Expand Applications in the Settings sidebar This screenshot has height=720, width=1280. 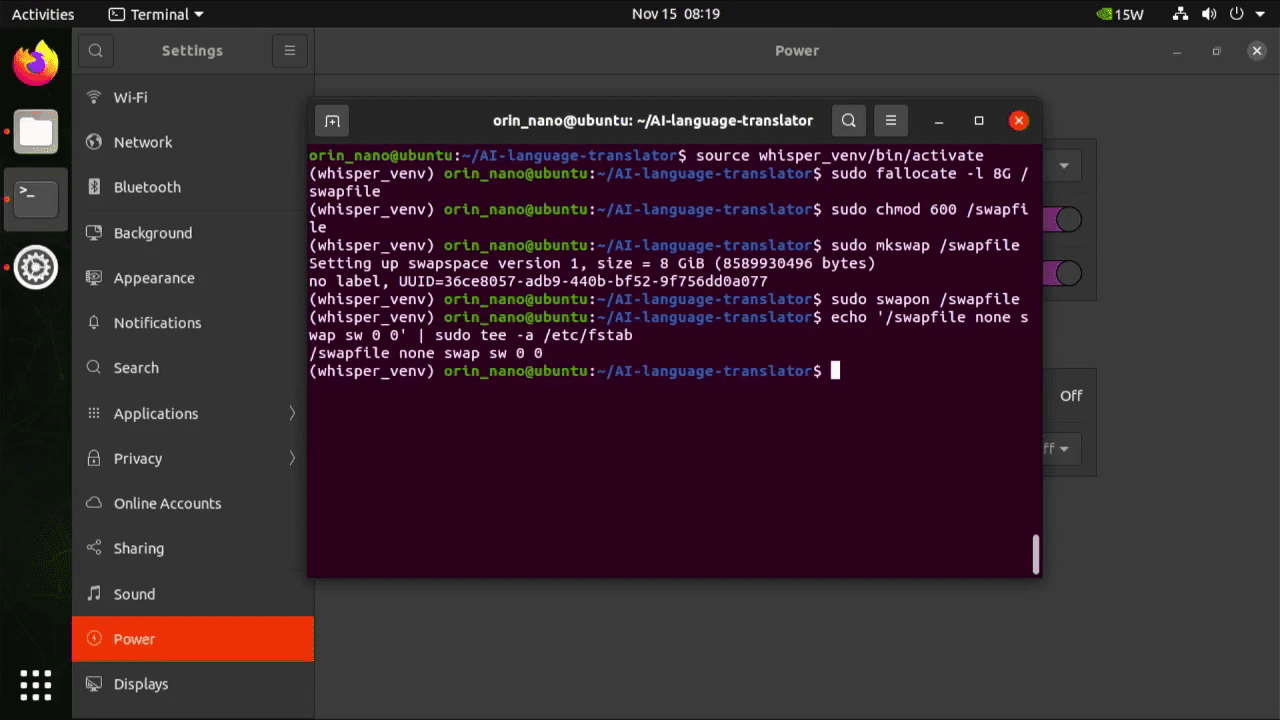coord(291,413)
